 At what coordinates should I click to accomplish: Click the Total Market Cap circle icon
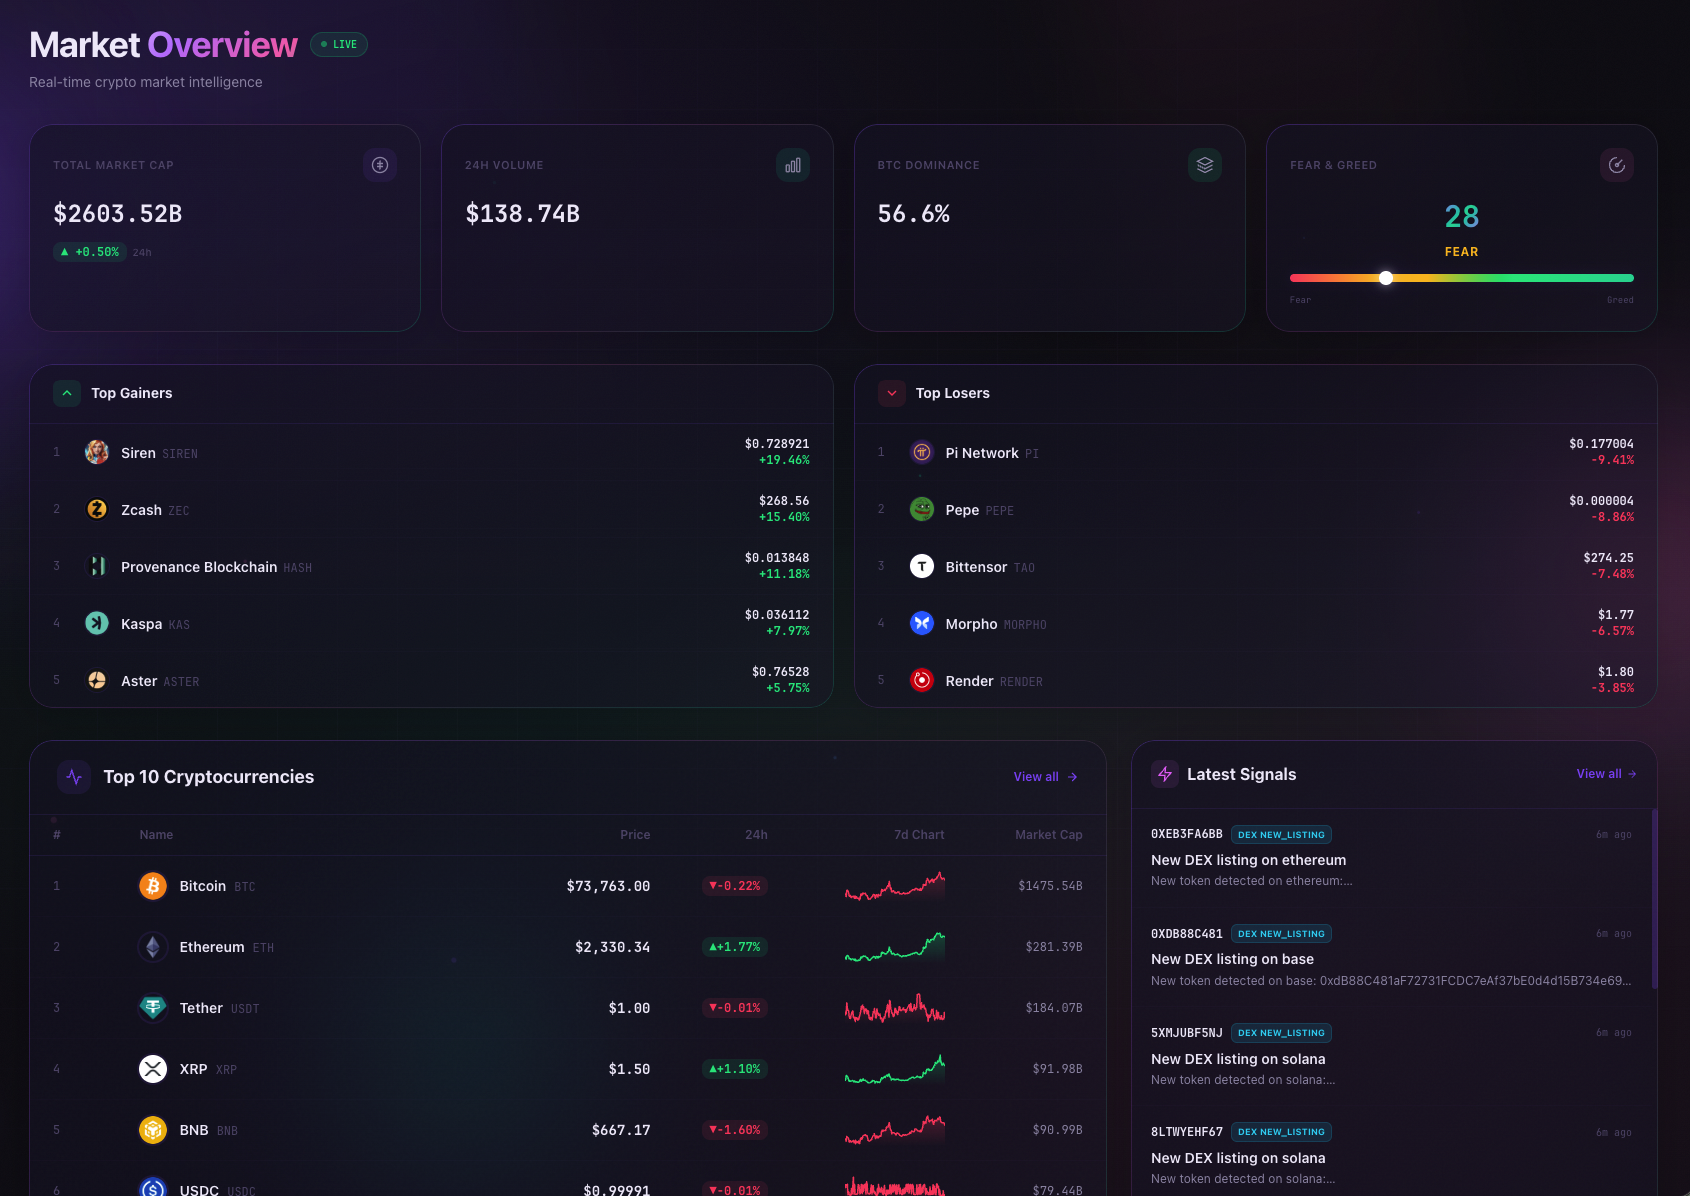coord(379,165)
